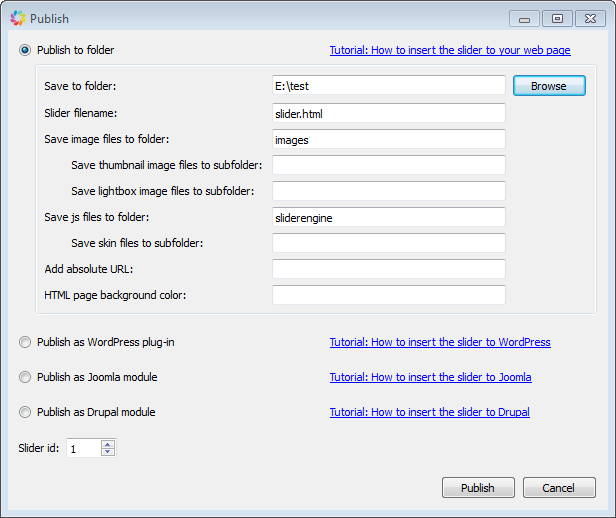The width and height of the screenshot is (616, 518).
Task: Open the Joomla slider tutorial link
Action: 431,377
